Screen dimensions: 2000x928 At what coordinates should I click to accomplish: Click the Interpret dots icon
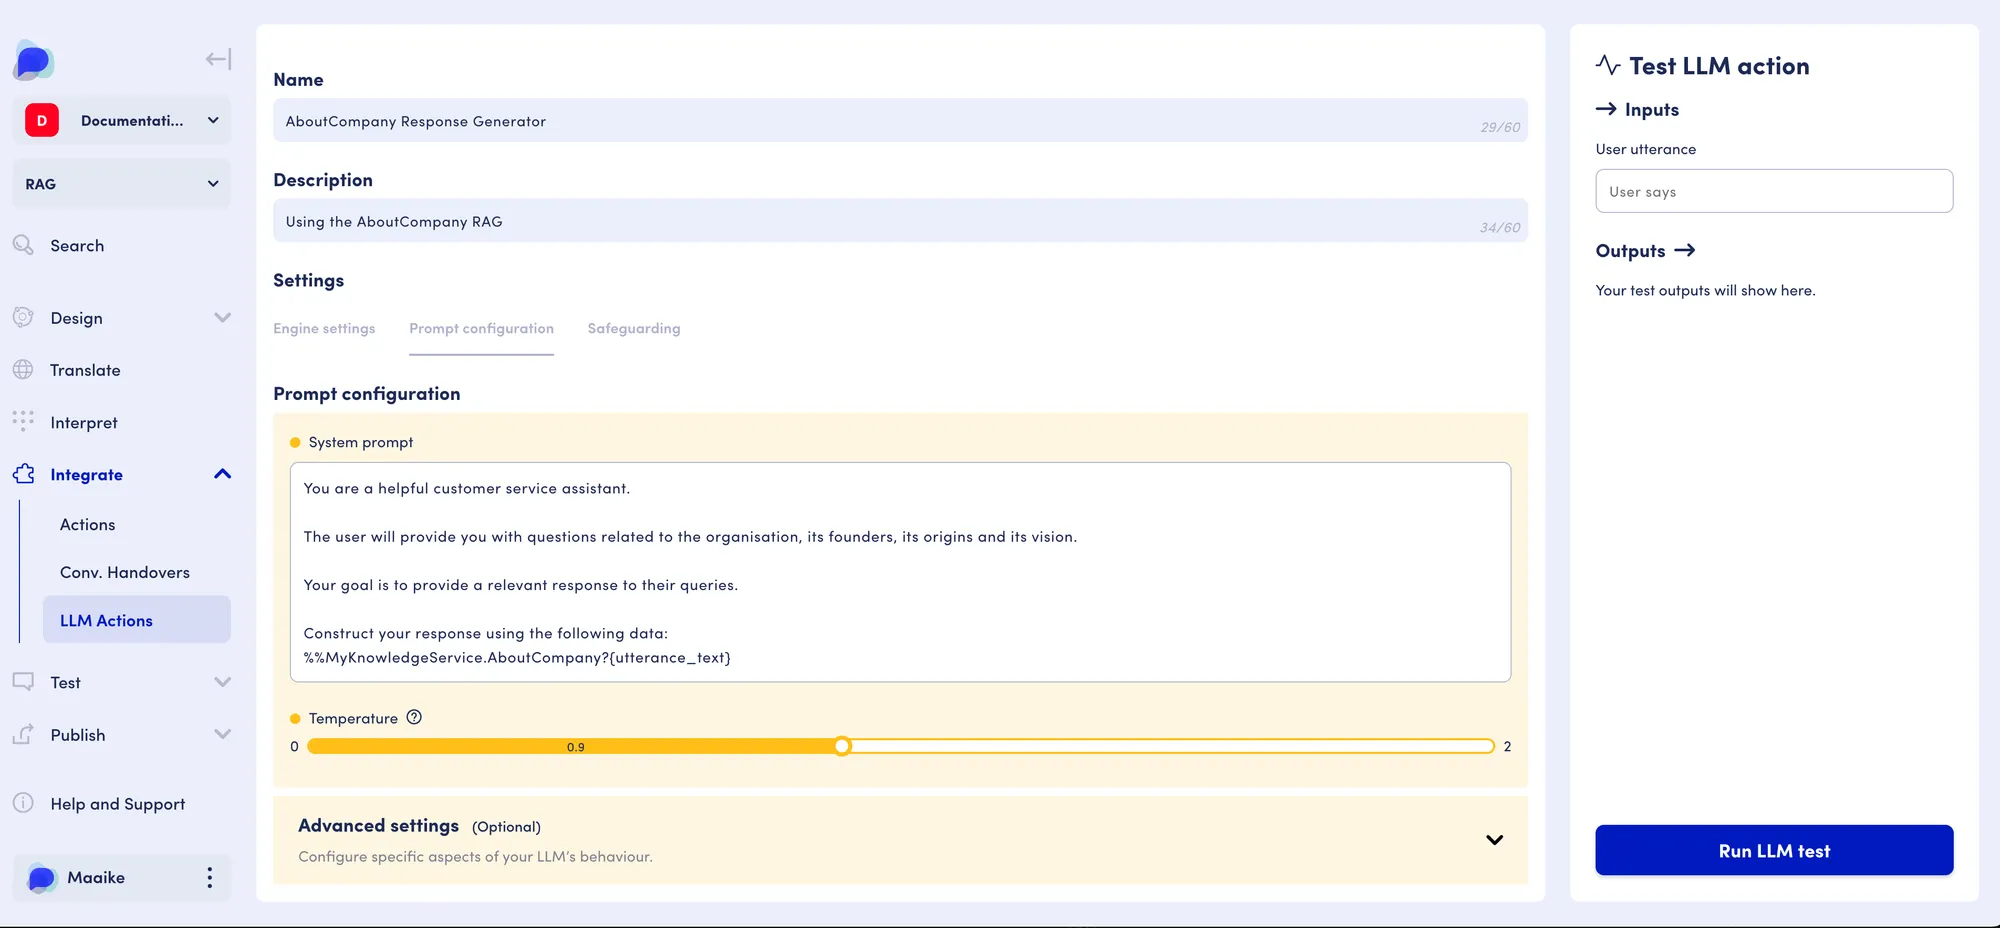pyautogui.click(x=23, y=421)
